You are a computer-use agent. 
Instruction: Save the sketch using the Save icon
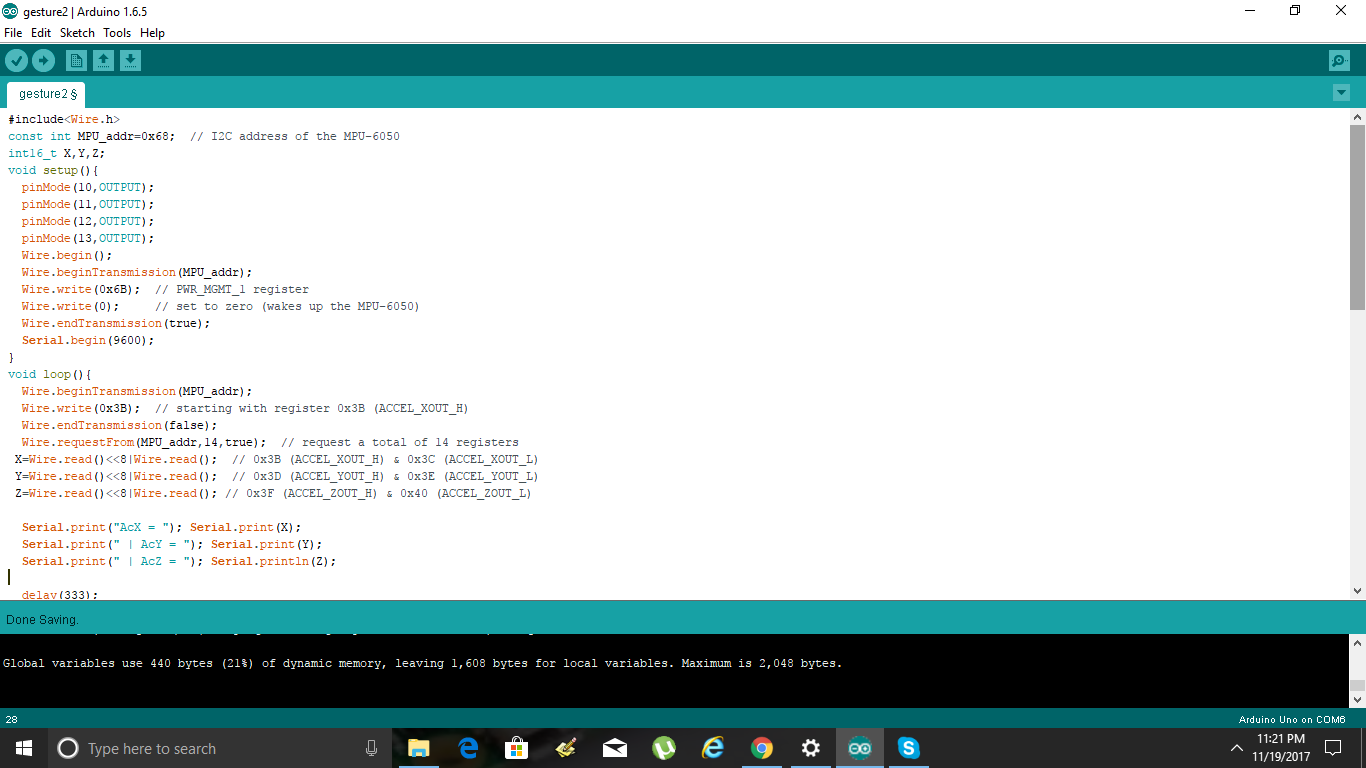[130, 60]
